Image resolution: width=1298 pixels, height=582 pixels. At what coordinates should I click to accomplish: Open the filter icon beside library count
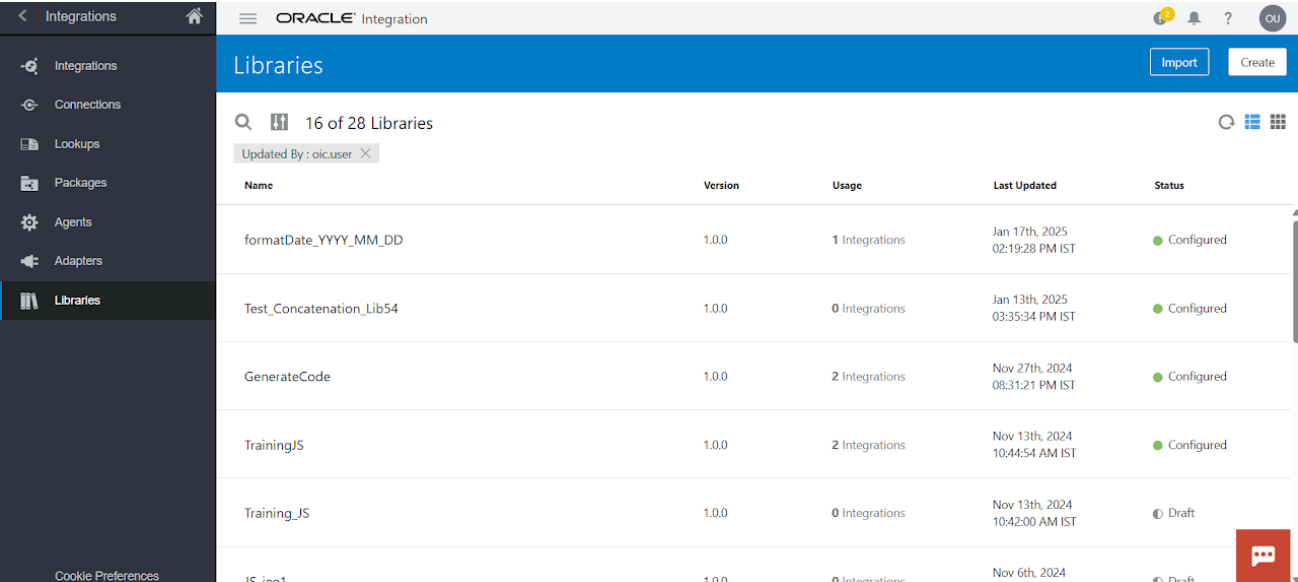(280, 122)
